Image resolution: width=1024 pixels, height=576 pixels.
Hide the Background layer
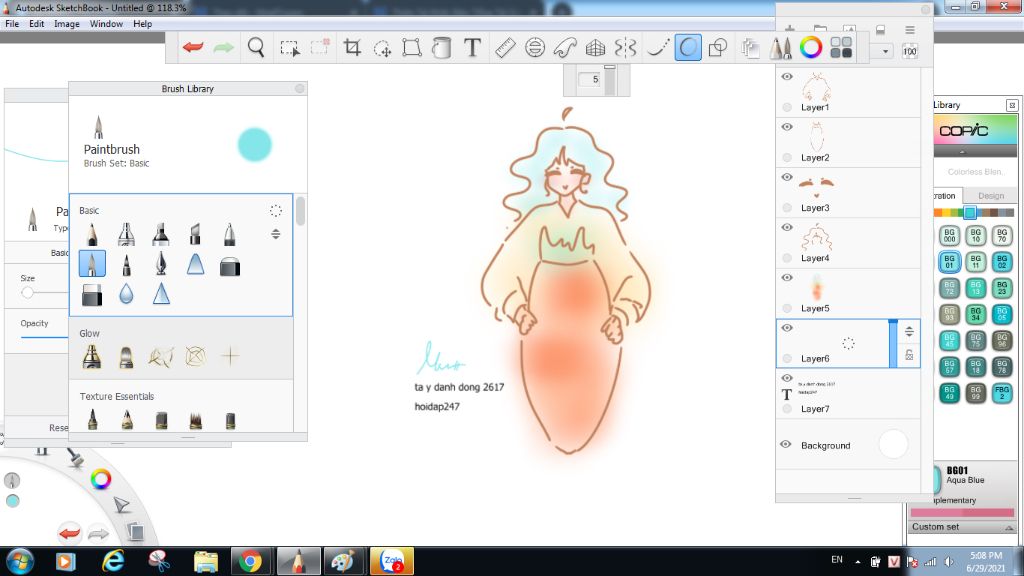(x=786, y=444)
